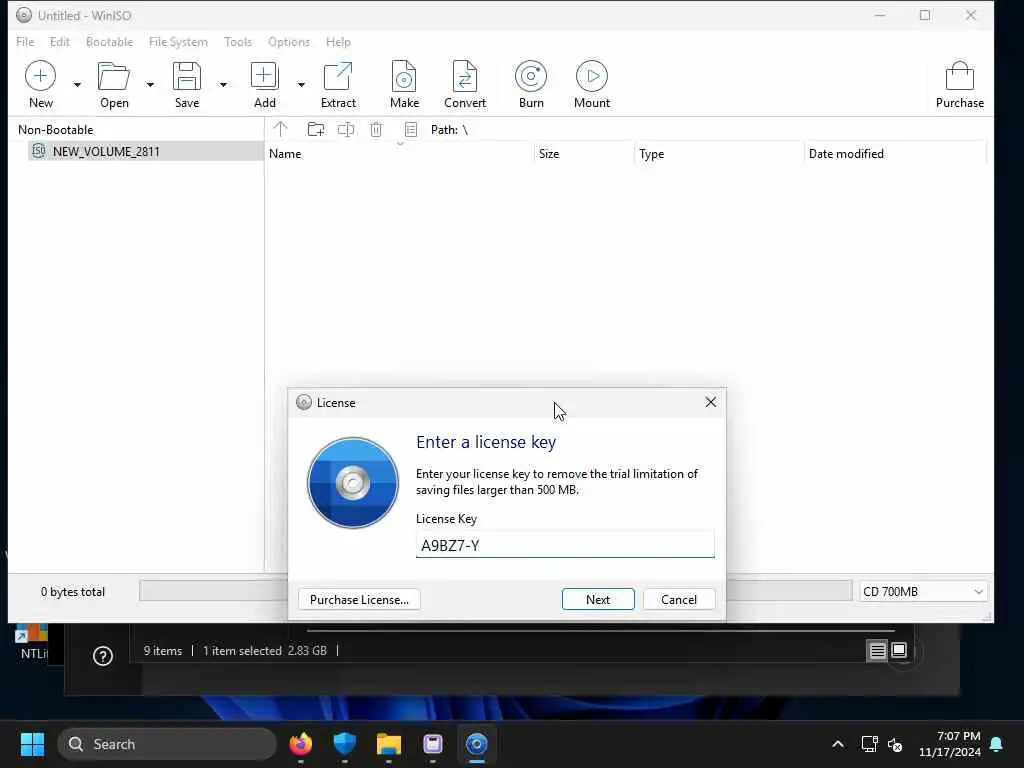Open the Edit menu
This screenshot has height=768, width=1024.
click(59, 42)
